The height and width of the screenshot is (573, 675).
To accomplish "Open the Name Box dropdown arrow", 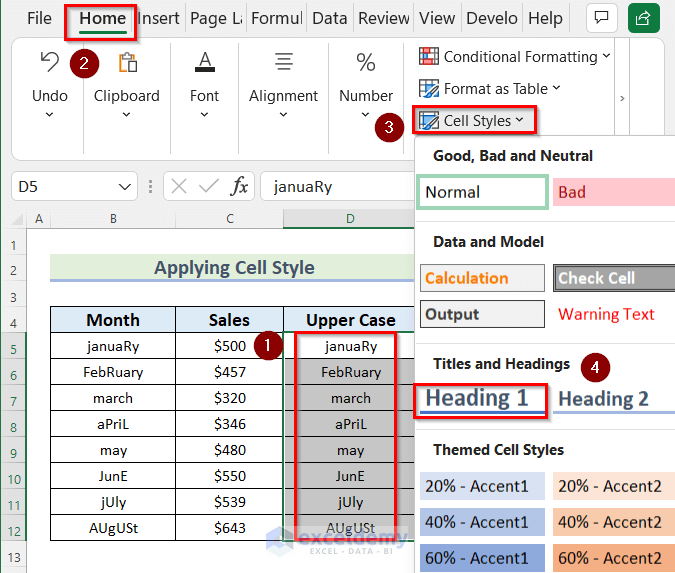I will pyautogui.click(x=125, y=186).
